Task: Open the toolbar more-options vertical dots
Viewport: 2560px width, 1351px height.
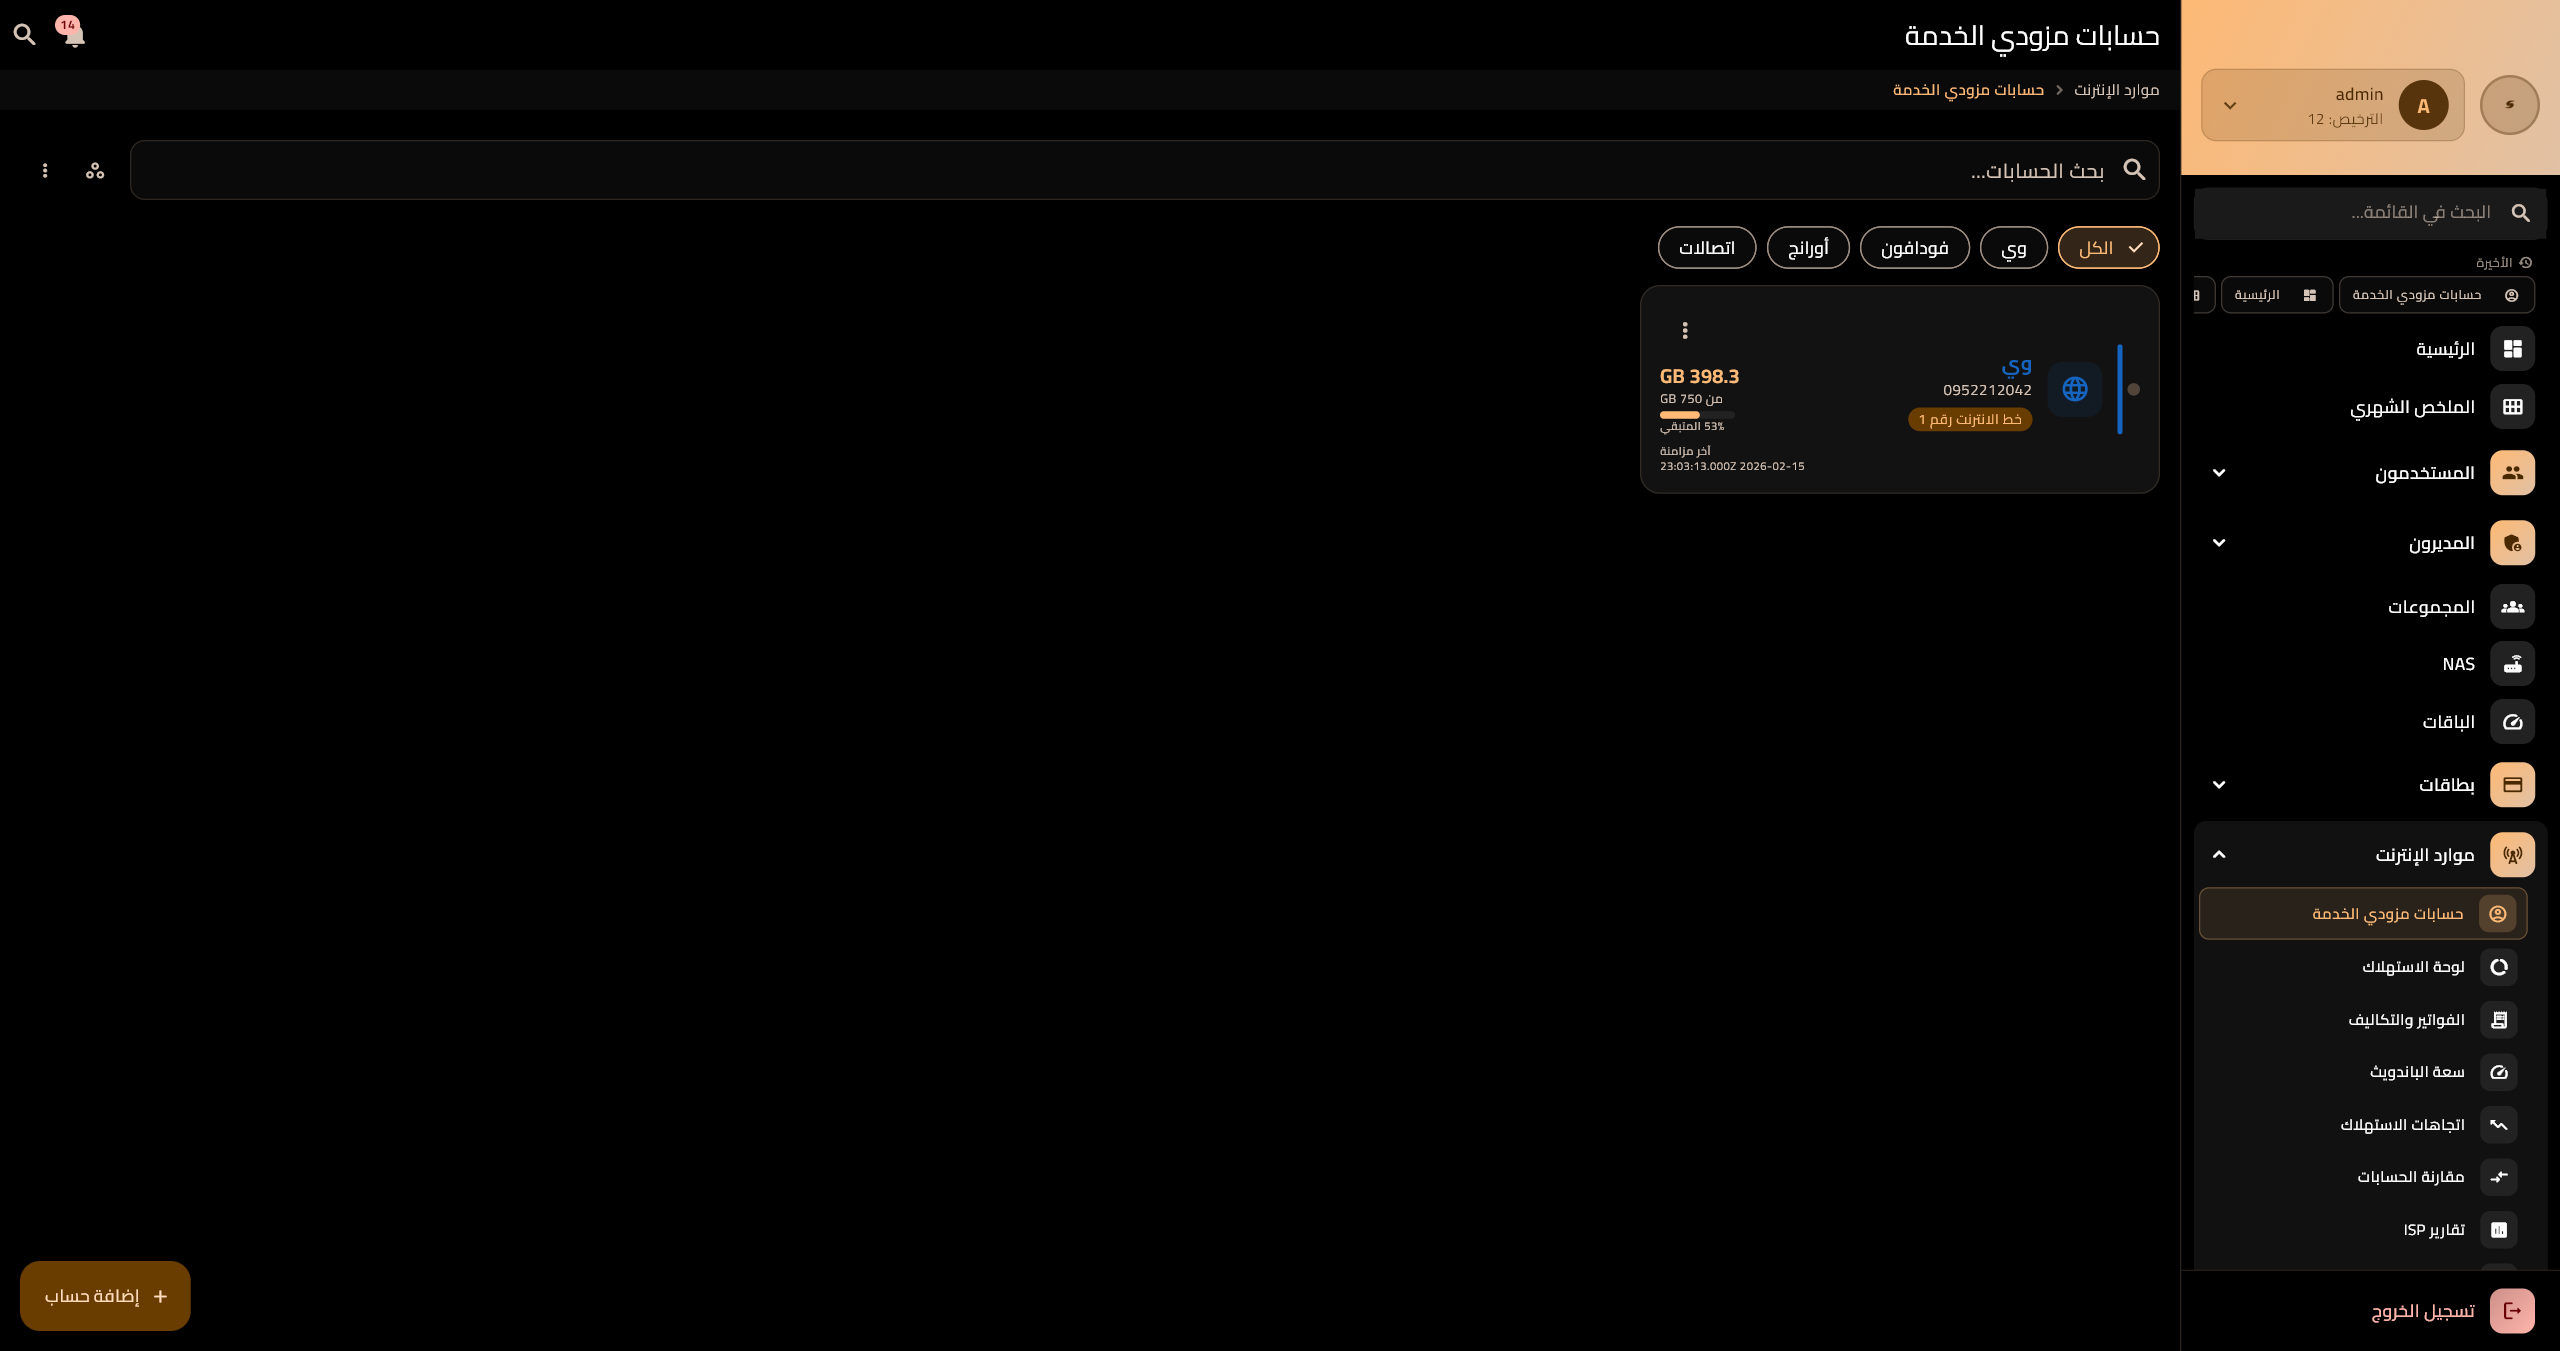Action: (x=45, y=171)
